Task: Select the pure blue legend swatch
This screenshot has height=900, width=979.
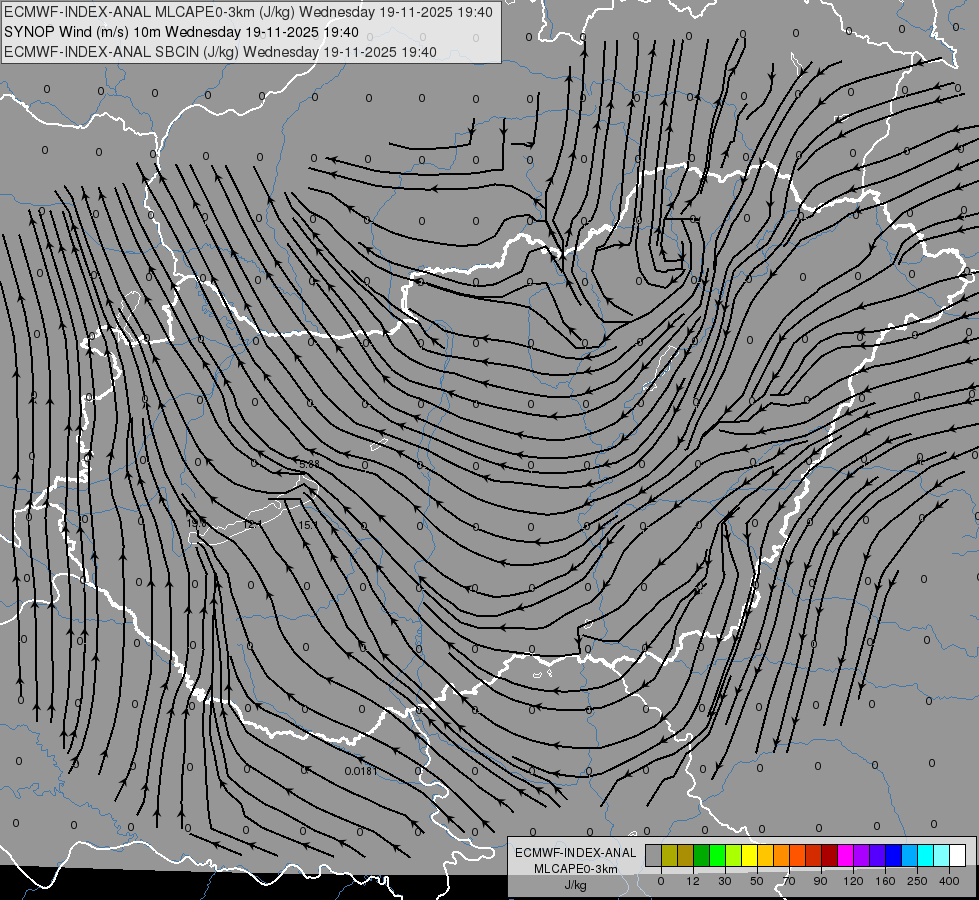Action: pyautogui.click(x=894, y=855)
